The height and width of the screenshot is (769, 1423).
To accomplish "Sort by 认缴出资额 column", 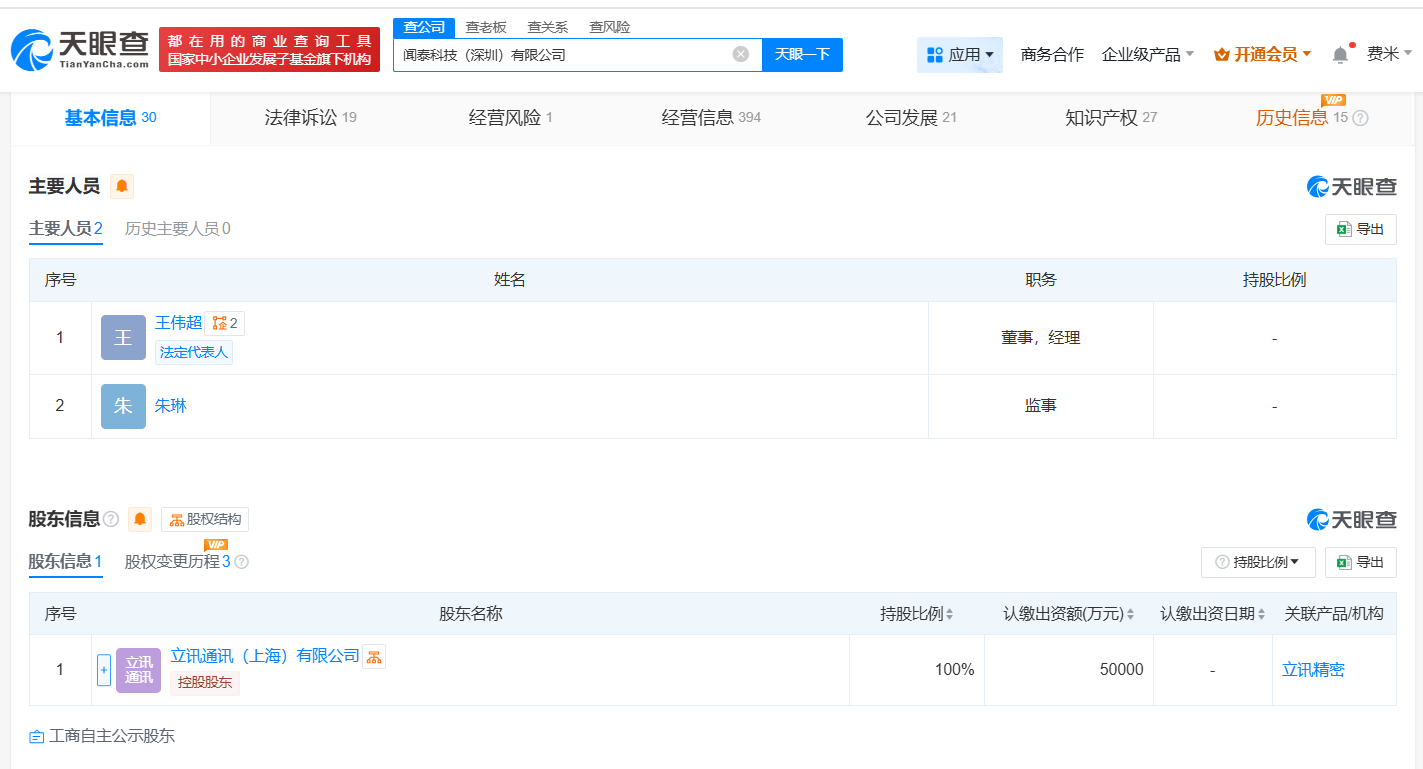I will pos(1068,614).
